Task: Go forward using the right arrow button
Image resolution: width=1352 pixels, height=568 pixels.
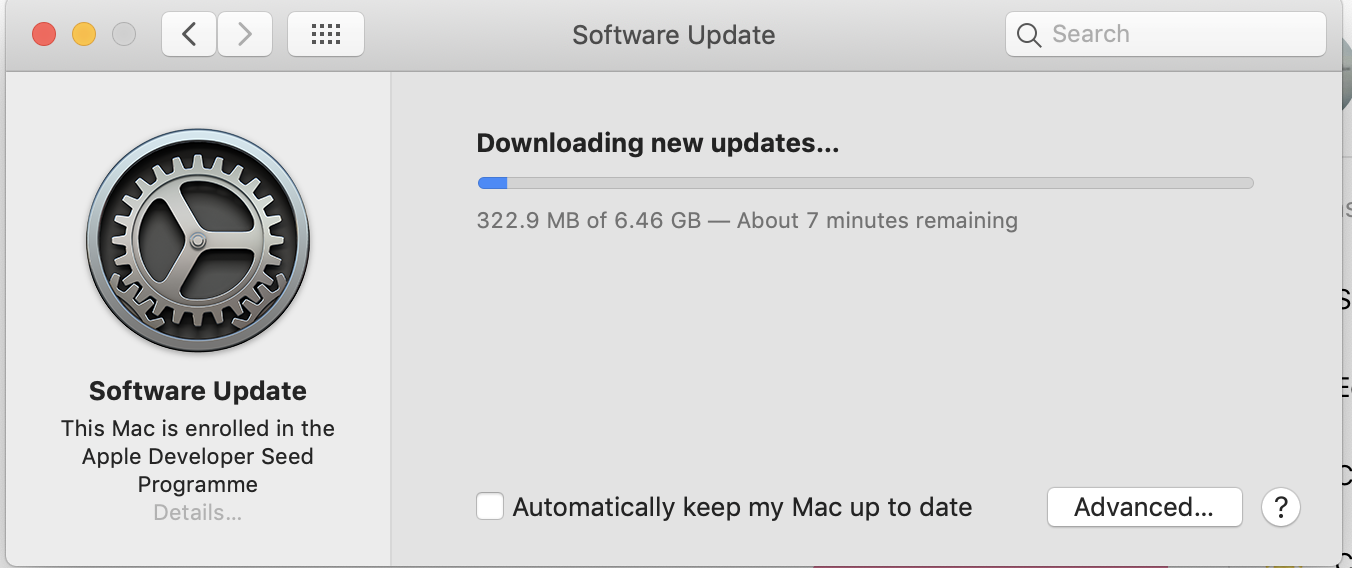Action: click(246, 35)
